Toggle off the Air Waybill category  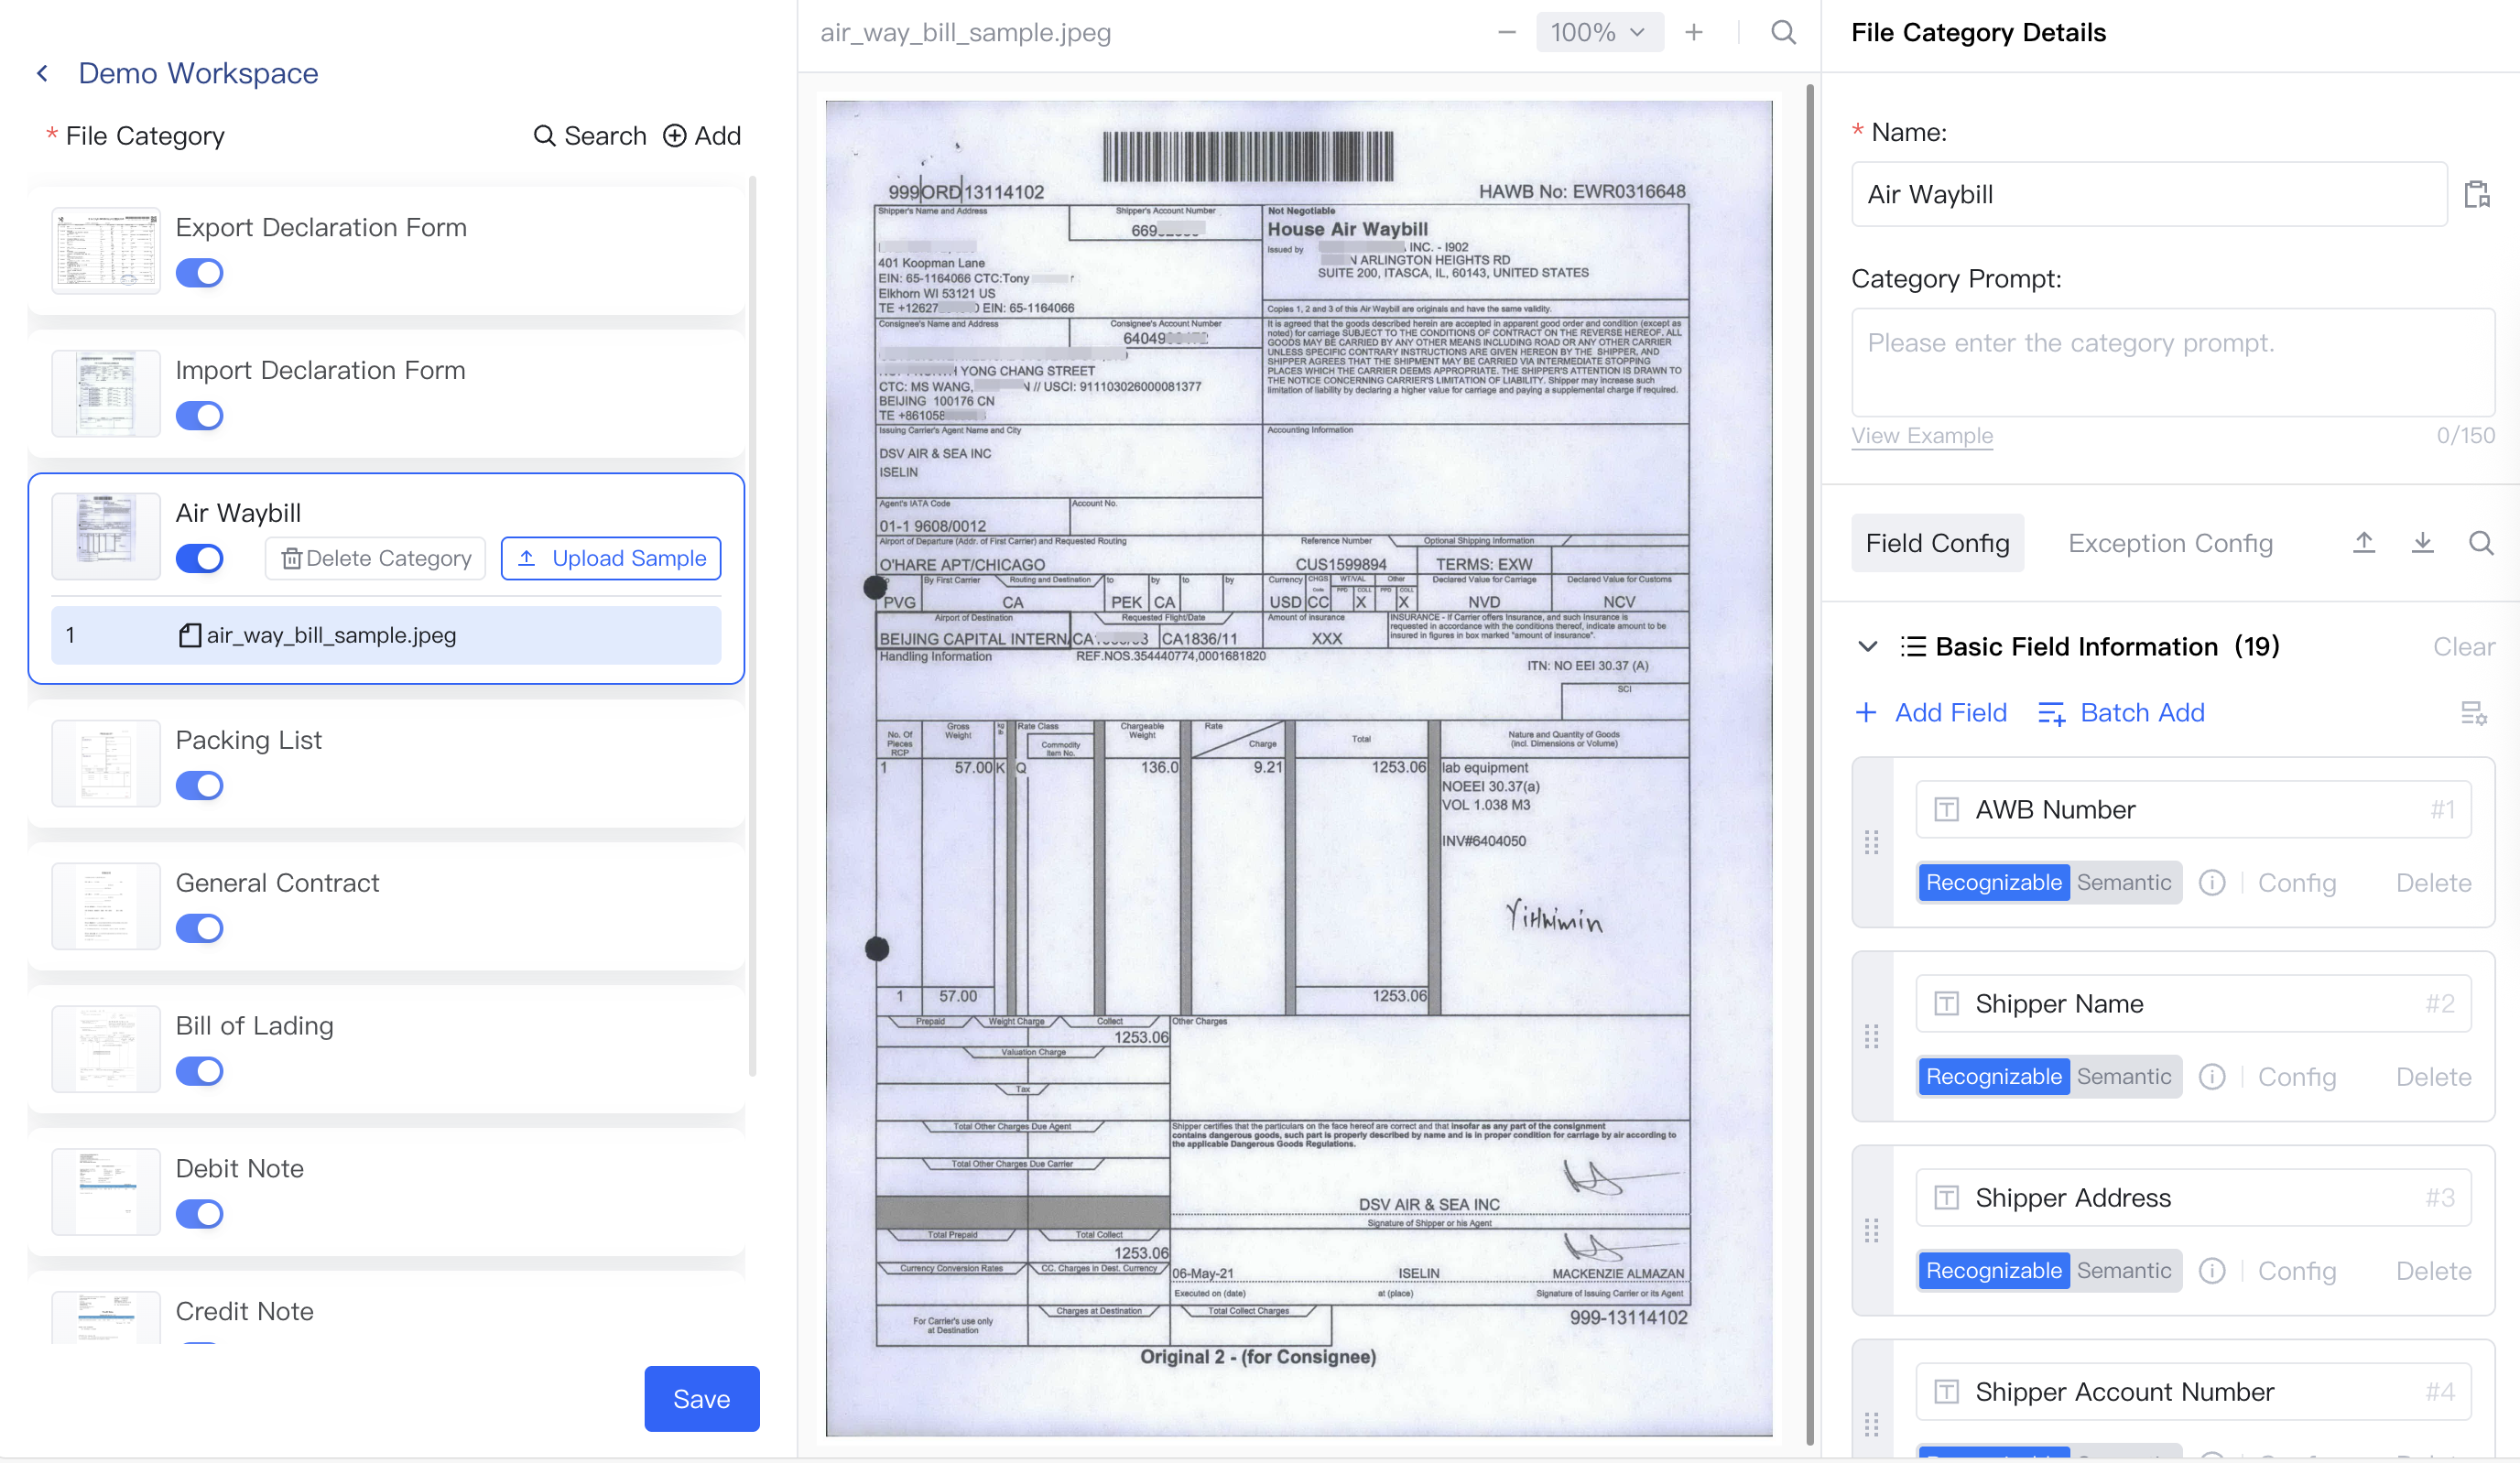coord(199,558)
